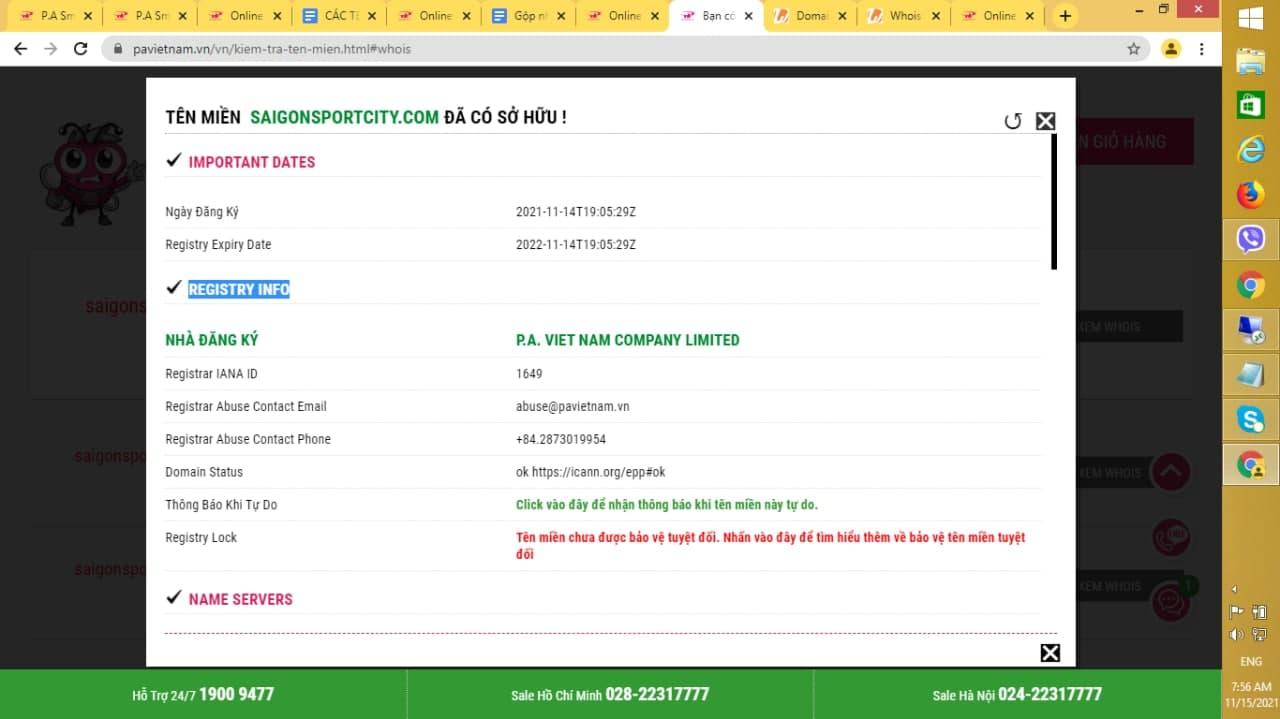The height and width of the screenshot is (719, 1280).
Task: Open File Explorer from taskbar
Action: pyautogui.click(x=1251, y=62)
